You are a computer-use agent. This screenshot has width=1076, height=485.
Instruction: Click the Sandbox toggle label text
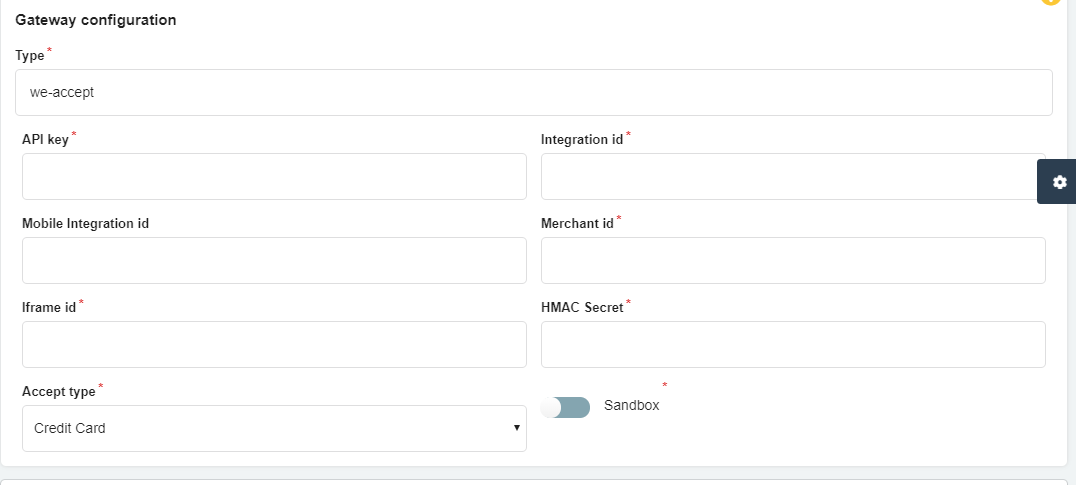[631, 405]
